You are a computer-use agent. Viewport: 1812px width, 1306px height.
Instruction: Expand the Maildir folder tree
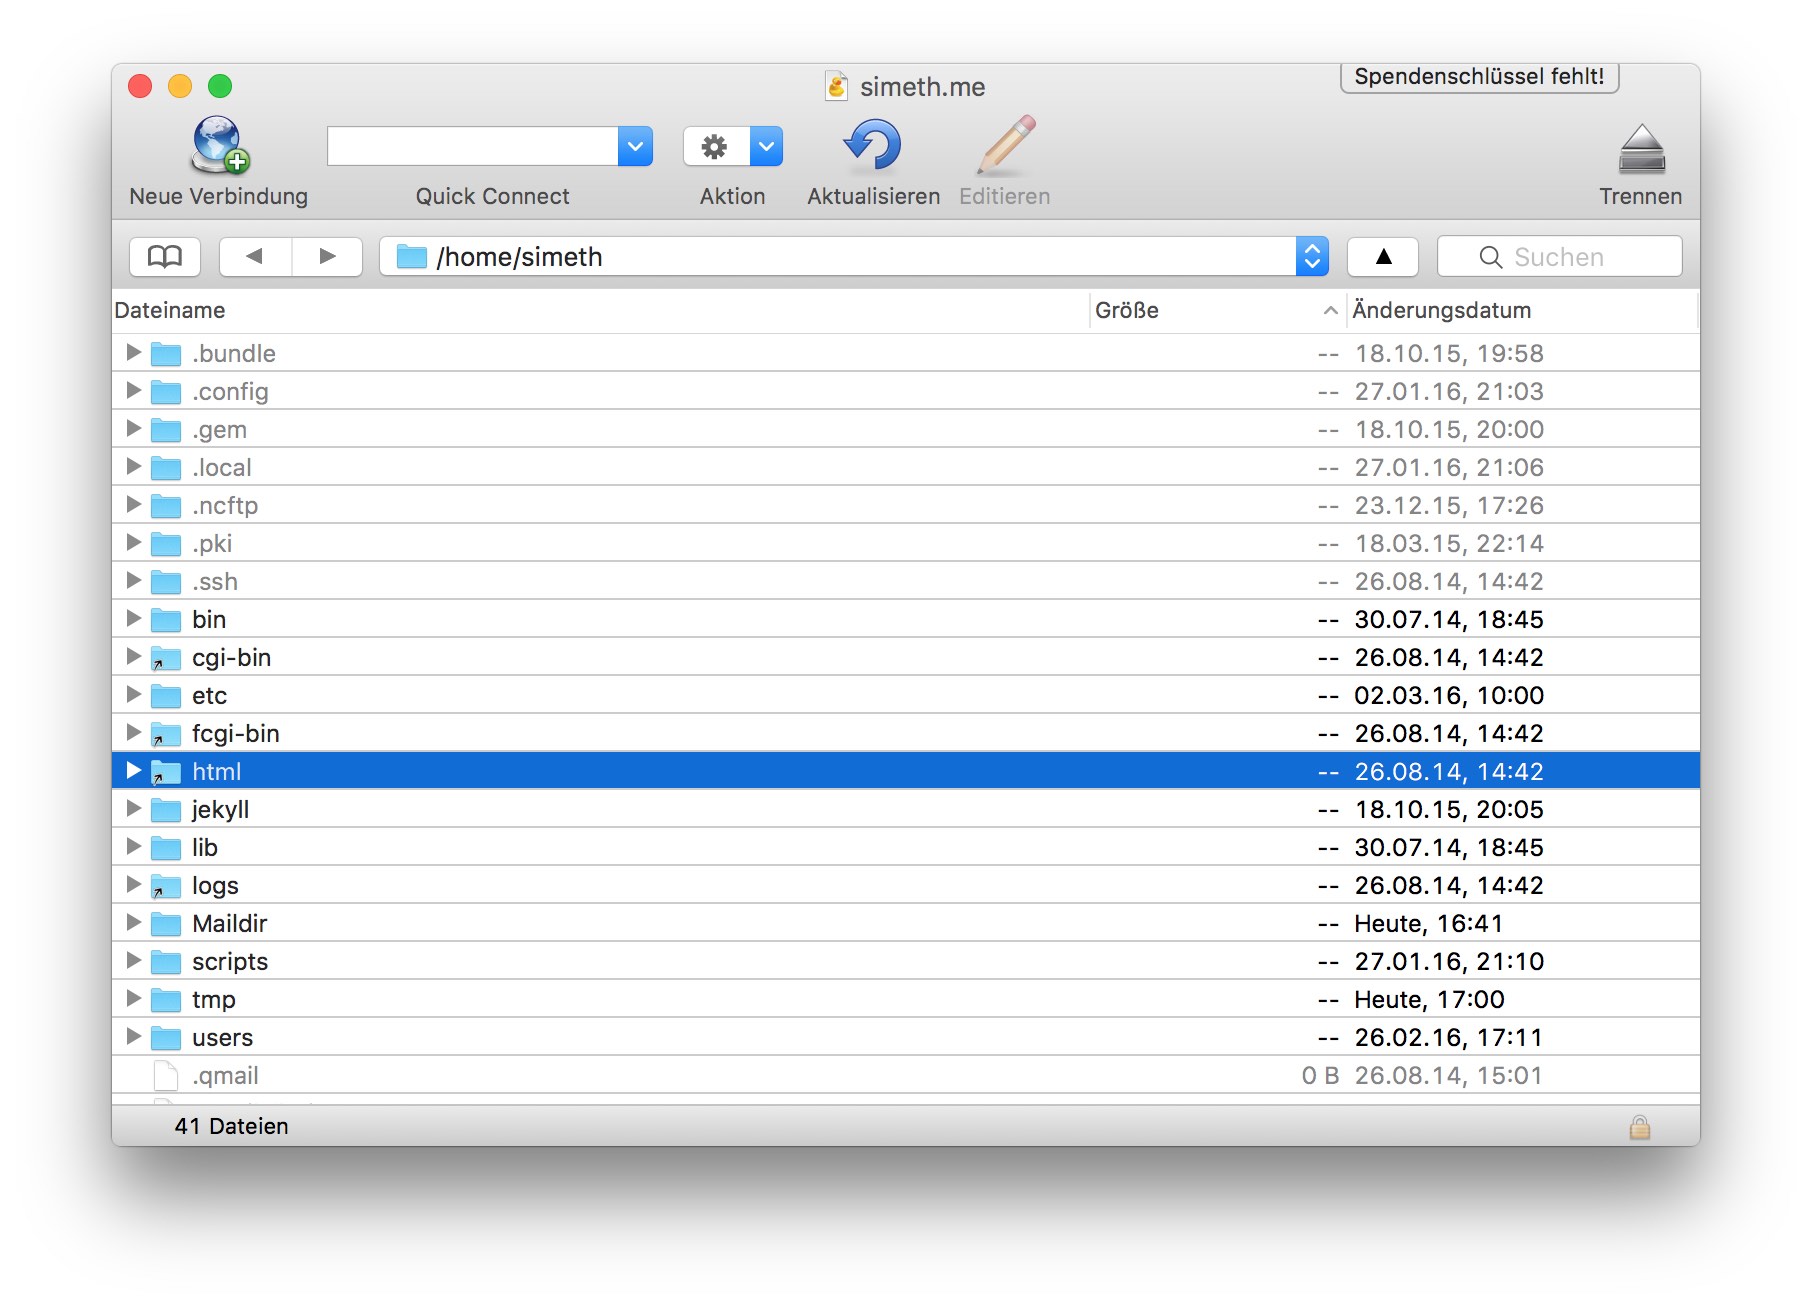tap(133, 923)
